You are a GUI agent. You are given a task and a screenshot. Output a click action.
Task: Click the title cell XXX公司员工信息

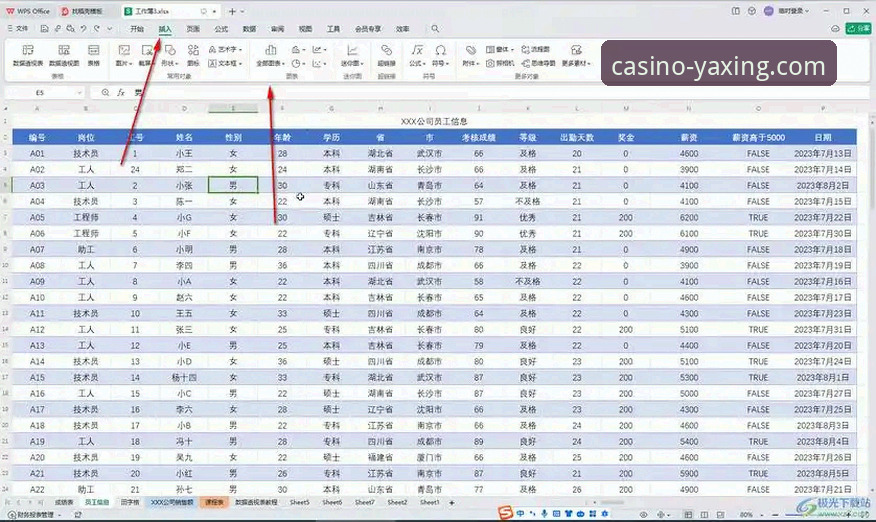(x=434, y=121)
